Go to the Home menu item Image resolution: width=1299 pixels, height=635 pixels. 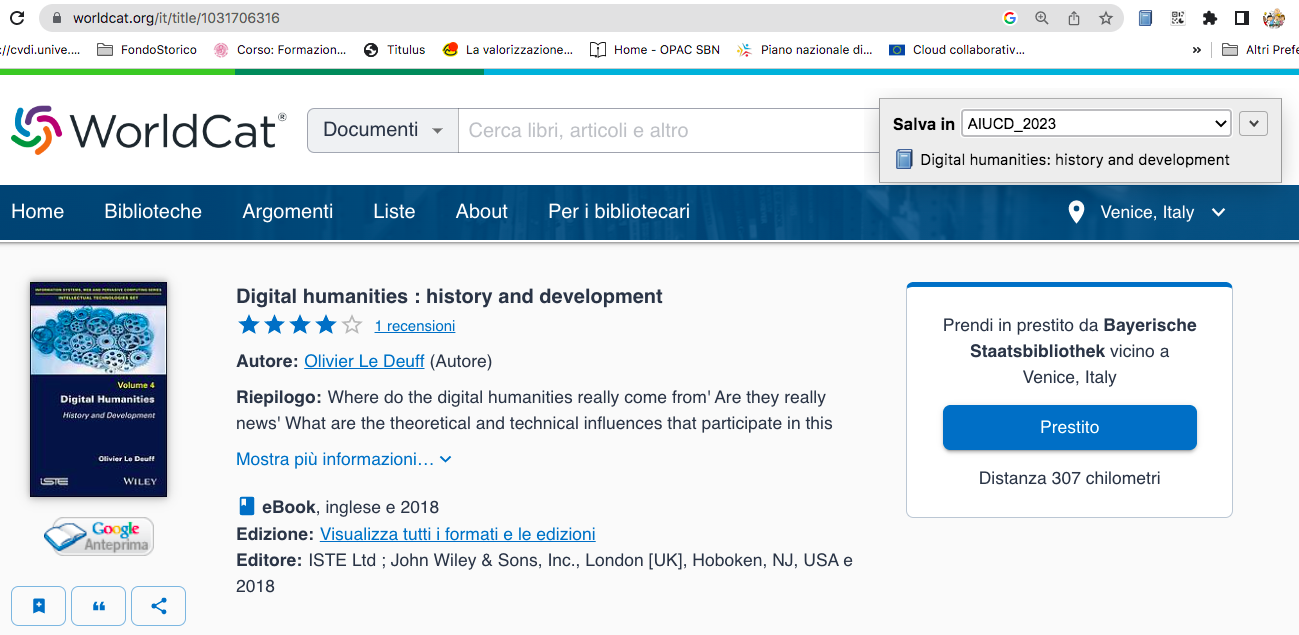tap(37, 211)
